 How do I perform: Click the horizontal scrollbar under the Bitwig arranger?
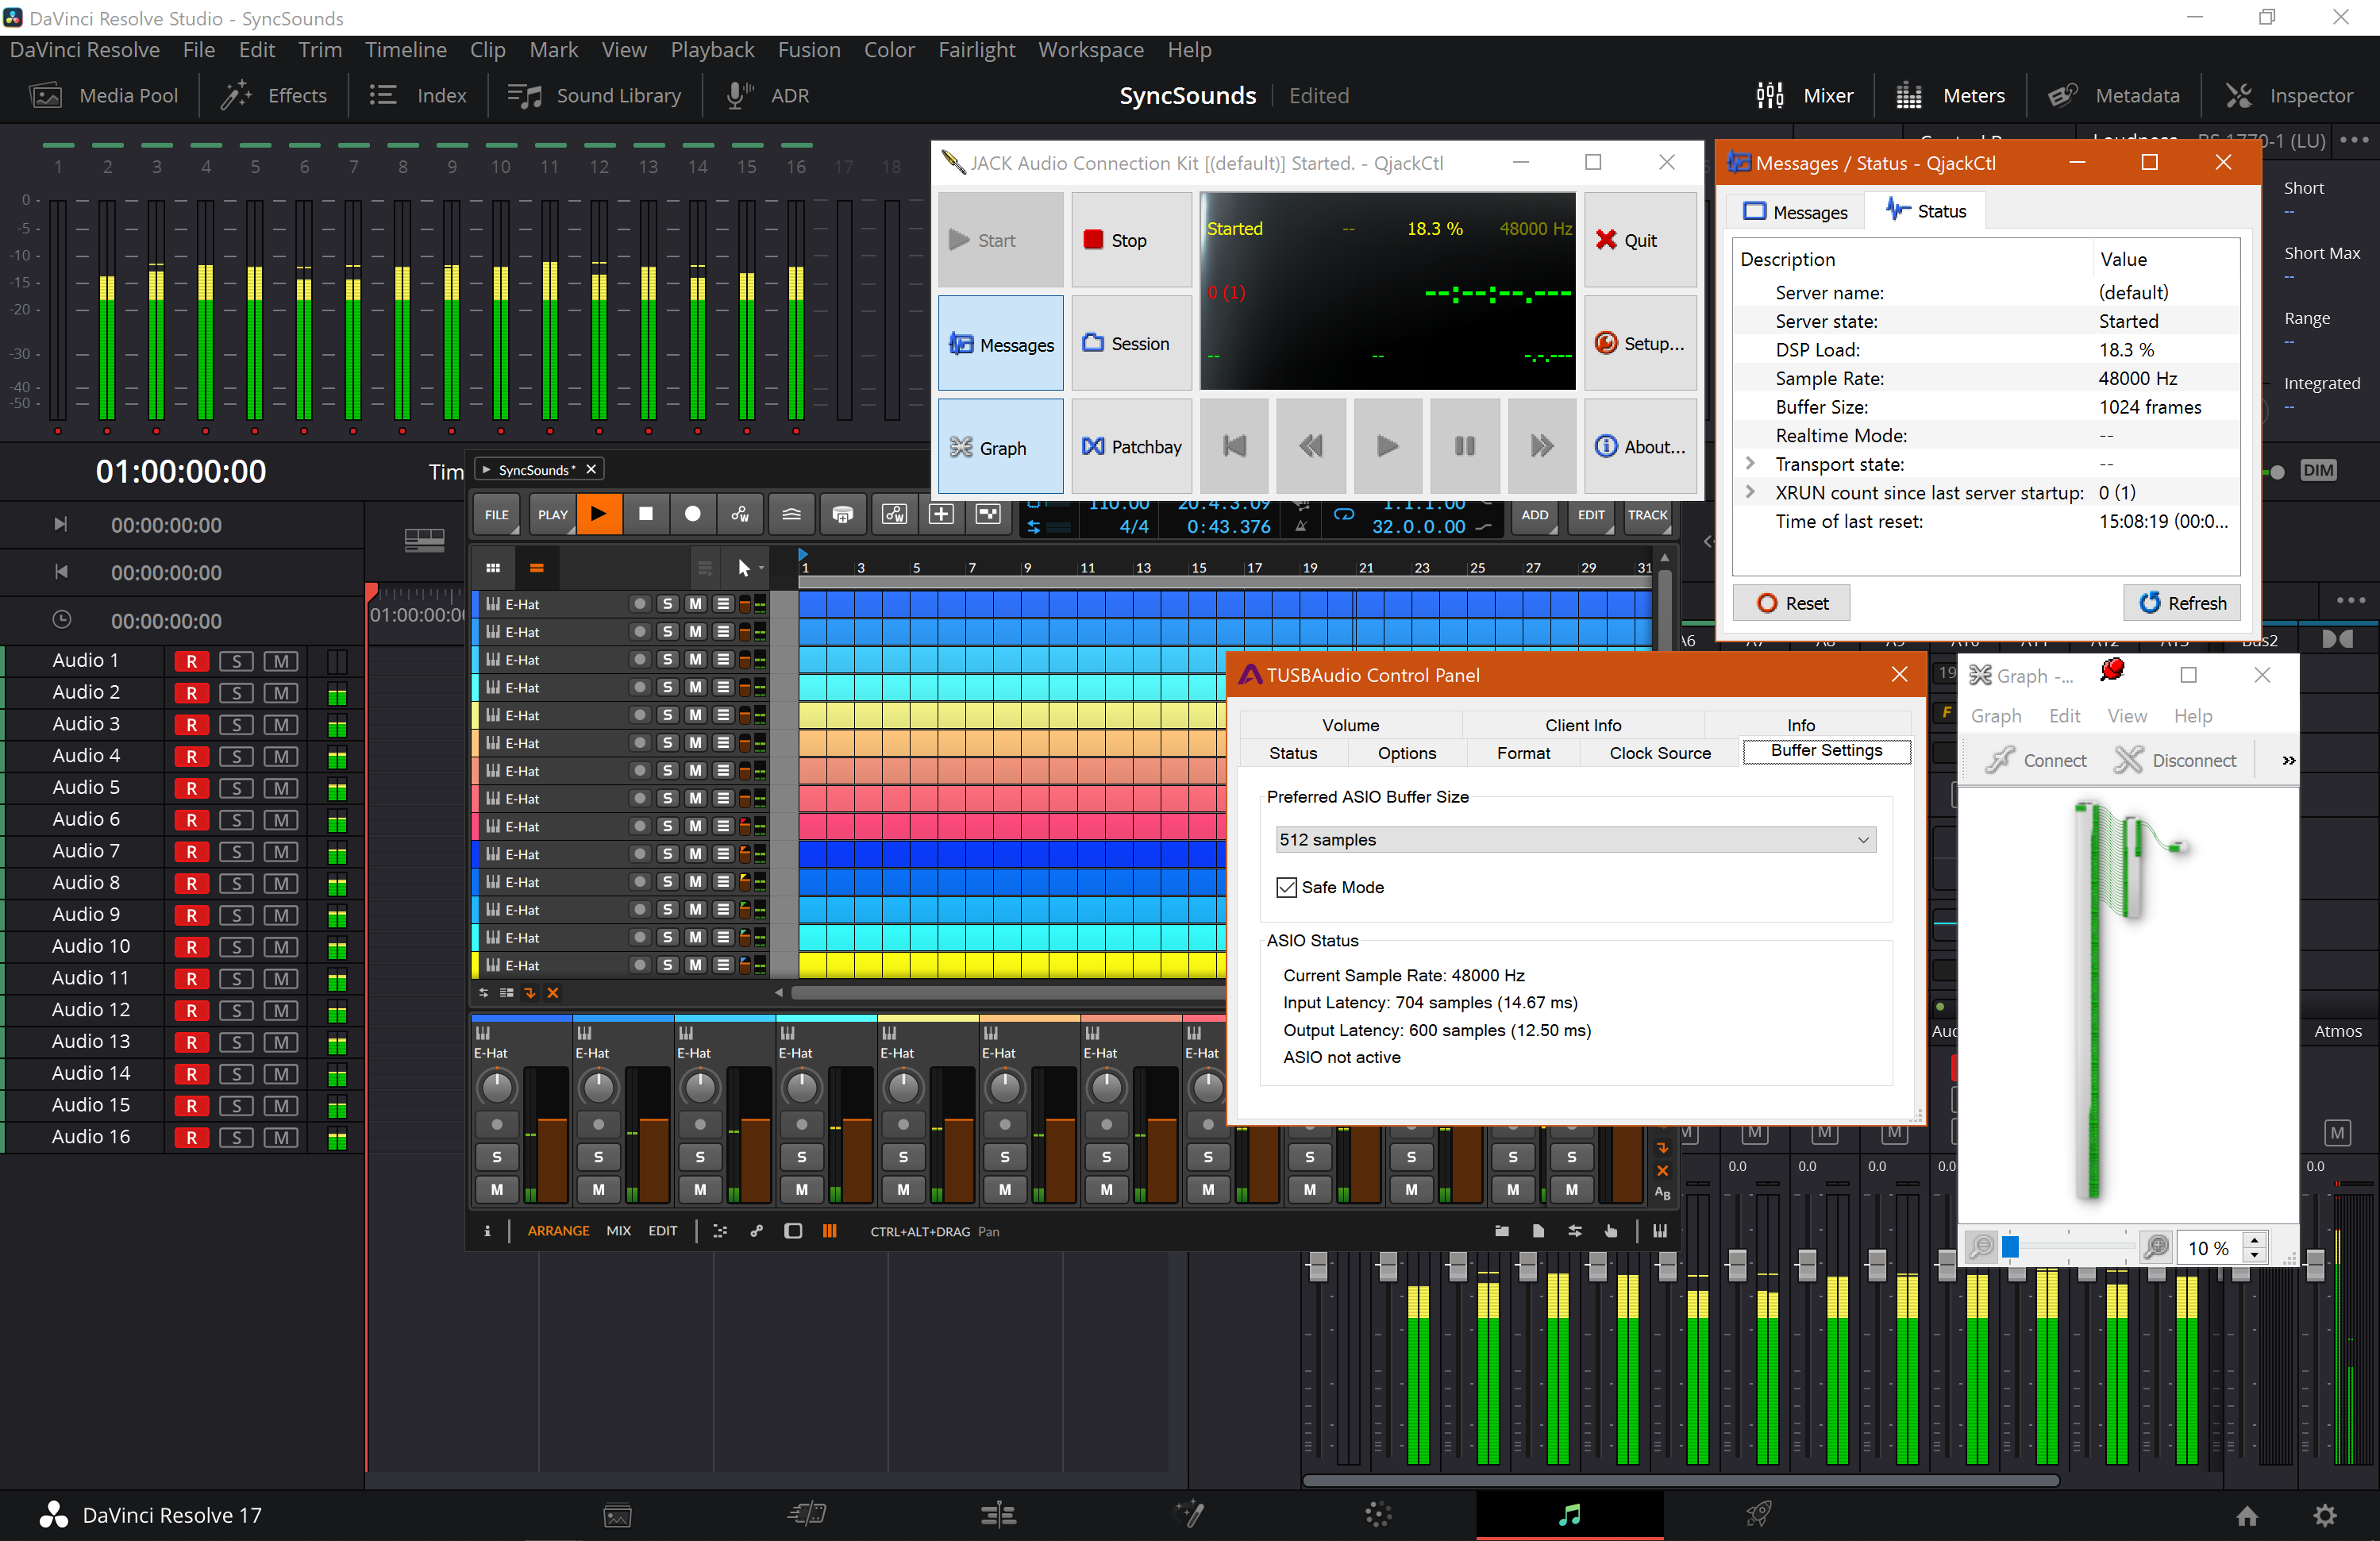tap(1007, 993)
